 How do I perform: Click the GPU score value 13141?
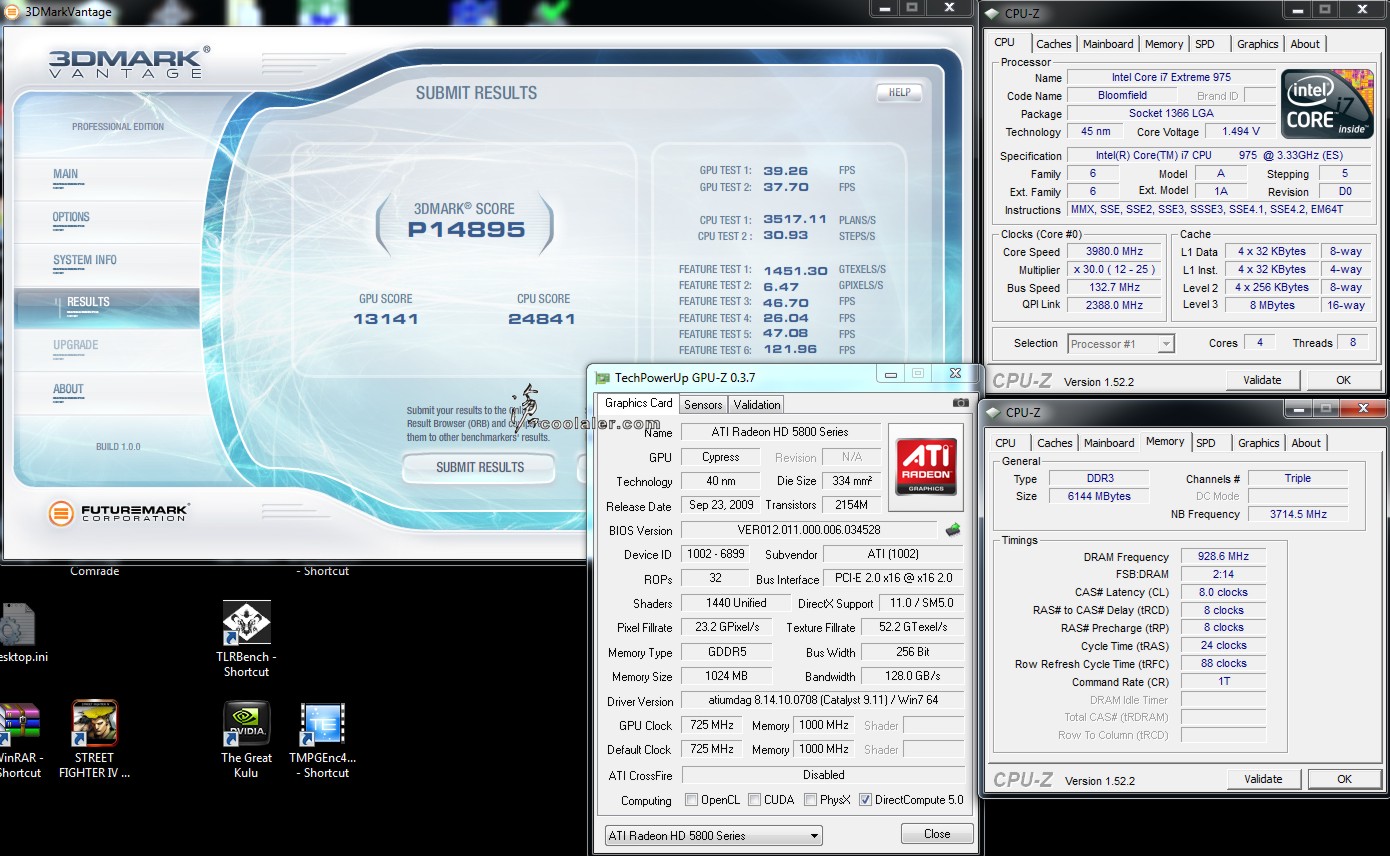(386, 319)
